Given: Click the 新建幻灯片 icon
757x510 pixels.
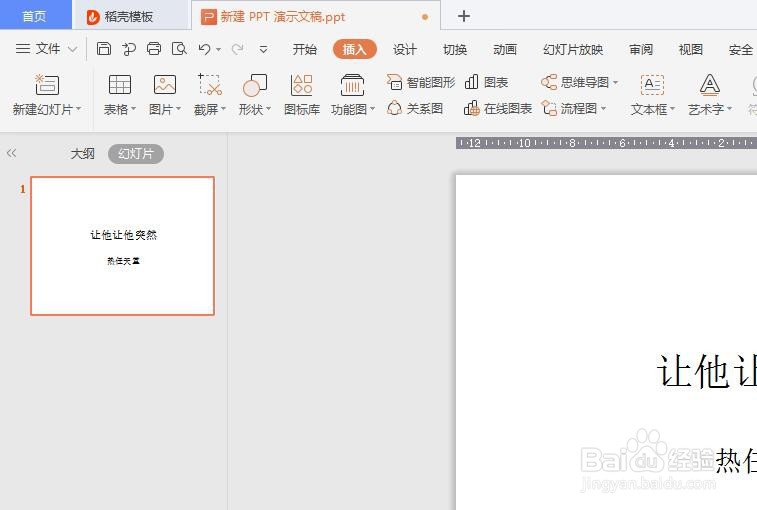Looking at the screenshot, I should (47, 85).
